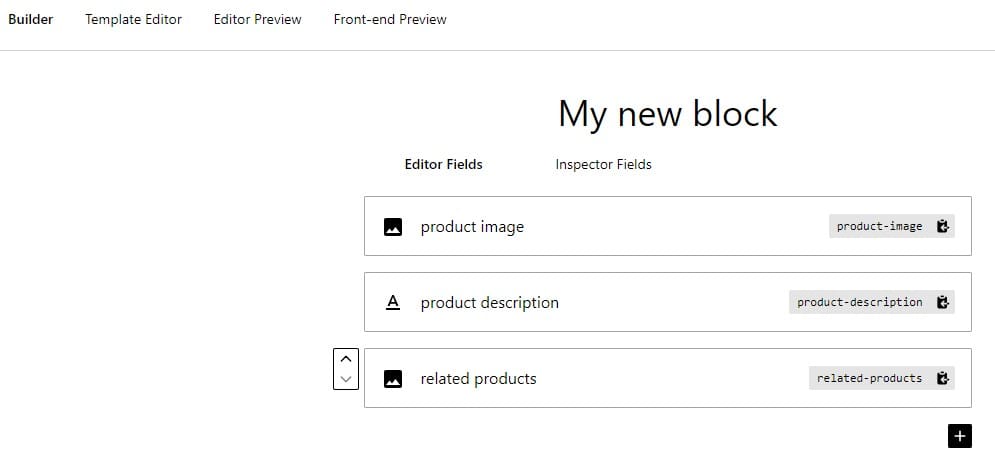The width and height of the screenshot is (995, 467).
Task: Open the Builder tab
Action: tap(30, 20)
